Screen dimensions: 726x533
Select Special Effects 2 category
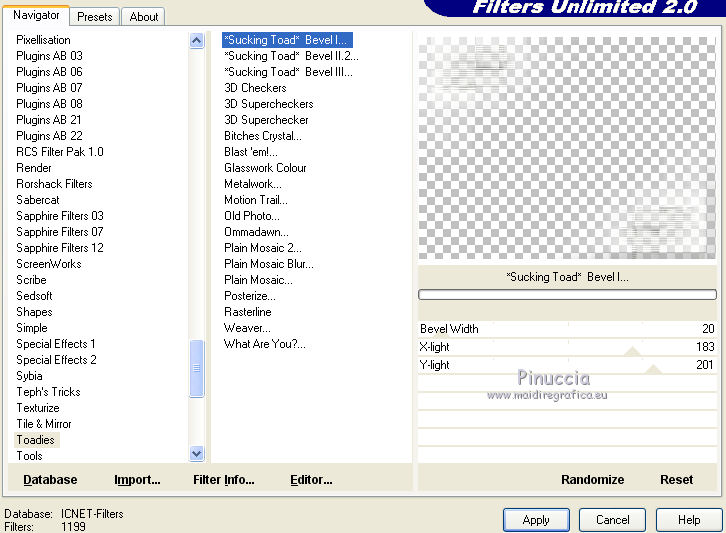[x=56, y=360]
